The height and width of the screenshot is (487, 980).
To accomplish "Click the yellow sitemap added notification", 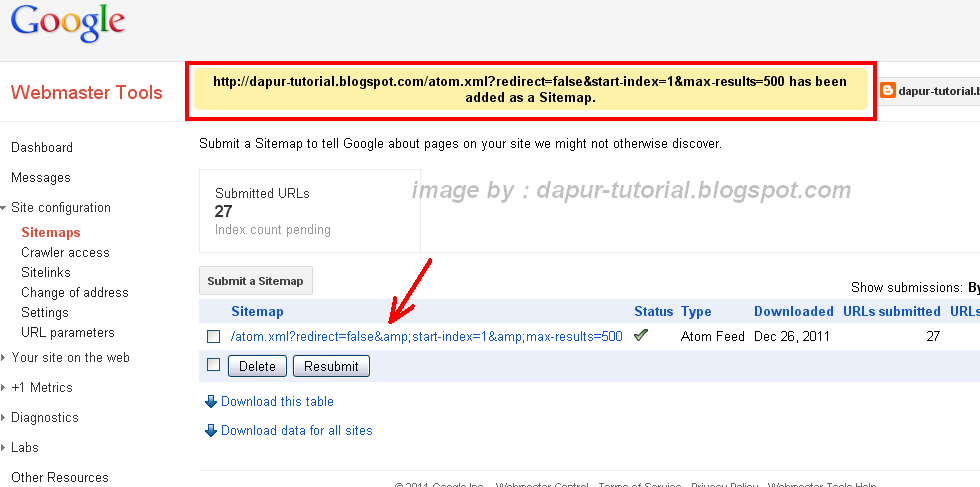I will coord(531,90).
